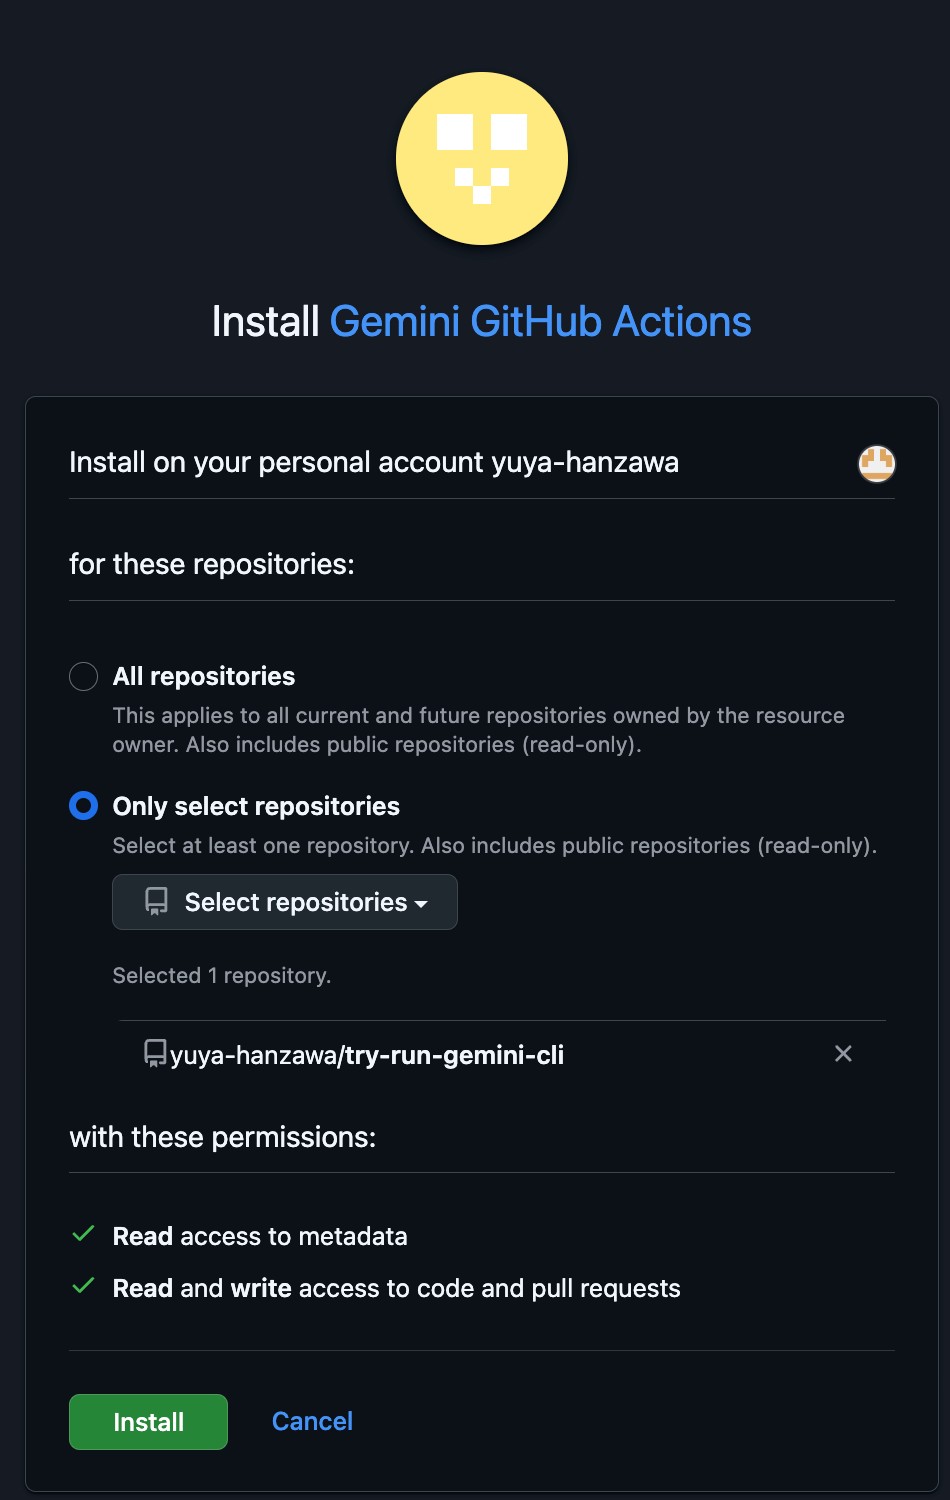Click the yuya-hanzawa/try-run-gemini-cli repository name
Screen dimensions: 950x1500
coord(367,1055)
